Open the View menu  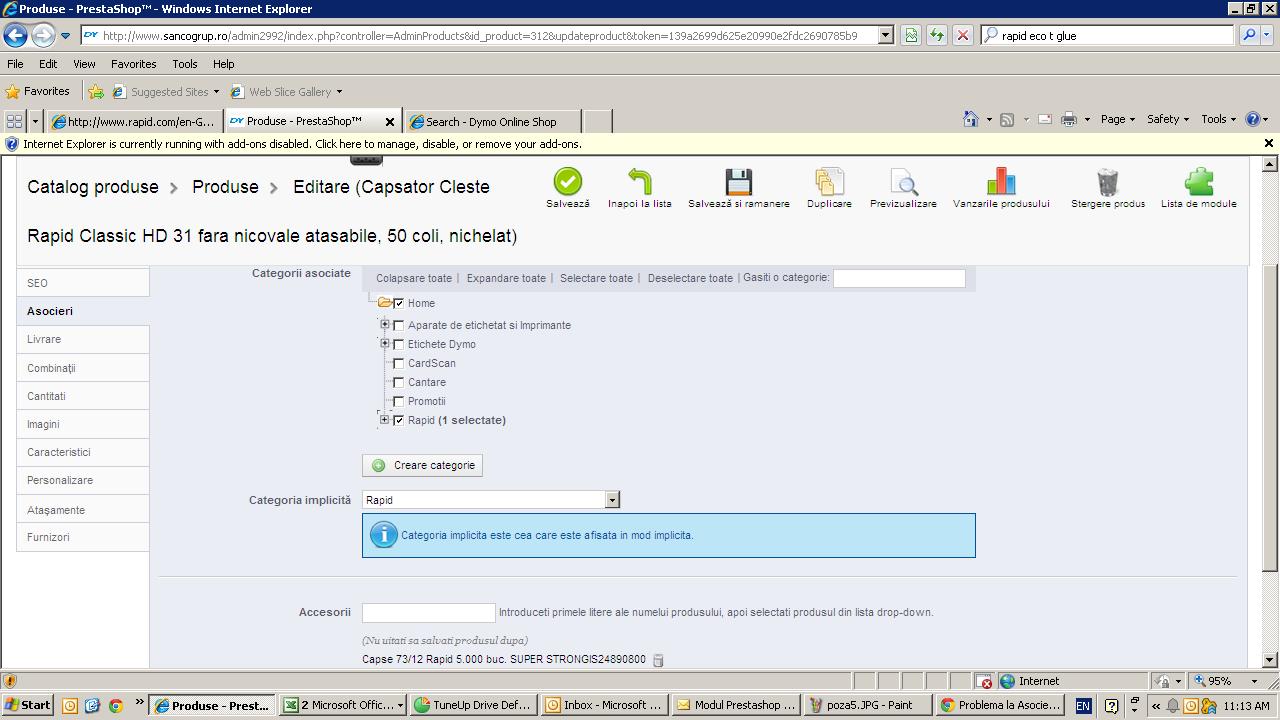pyautogui.click(x=84, y=63)
